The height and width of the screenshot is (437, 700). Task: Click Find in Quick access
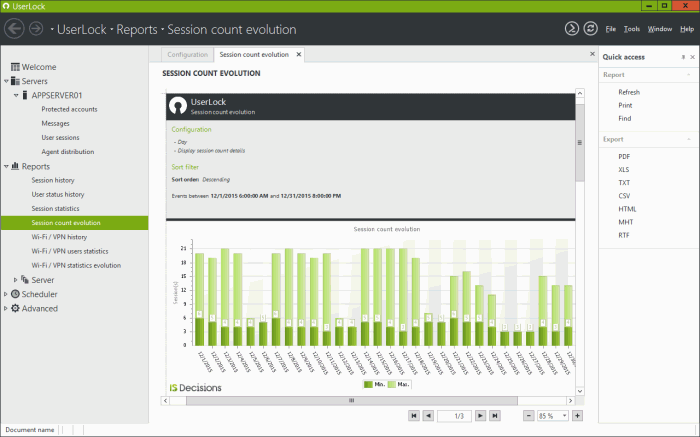click(x=625, y=119)
